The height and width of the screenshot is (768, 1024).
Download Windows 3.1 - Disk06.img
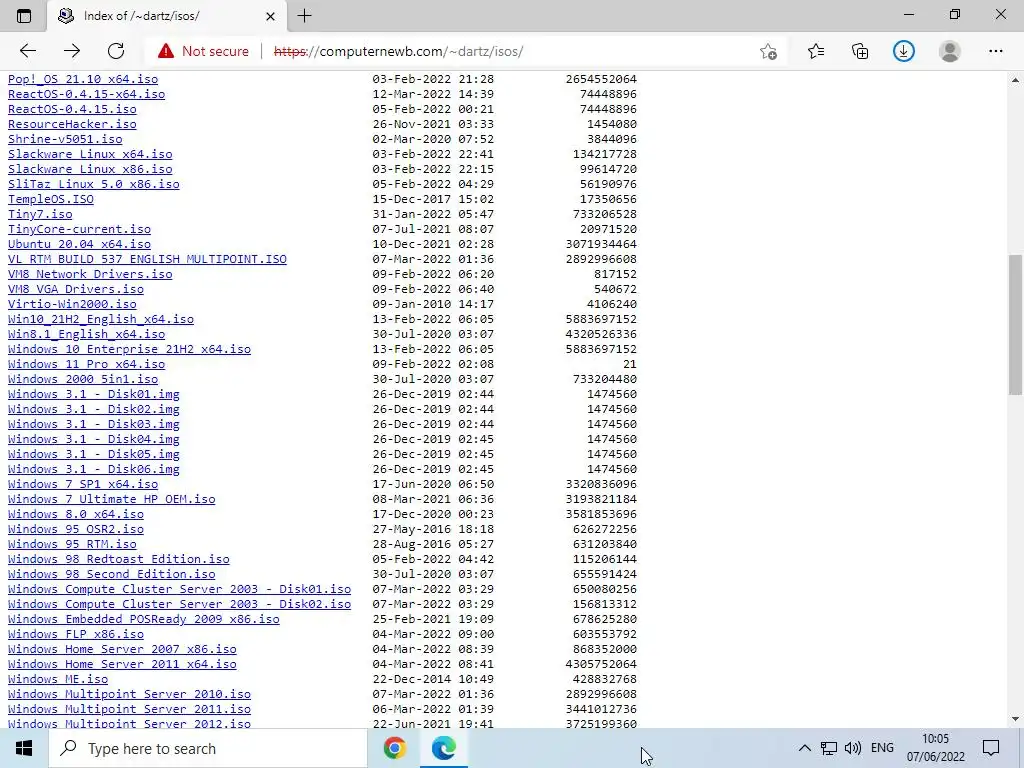[x=93, y=470]
